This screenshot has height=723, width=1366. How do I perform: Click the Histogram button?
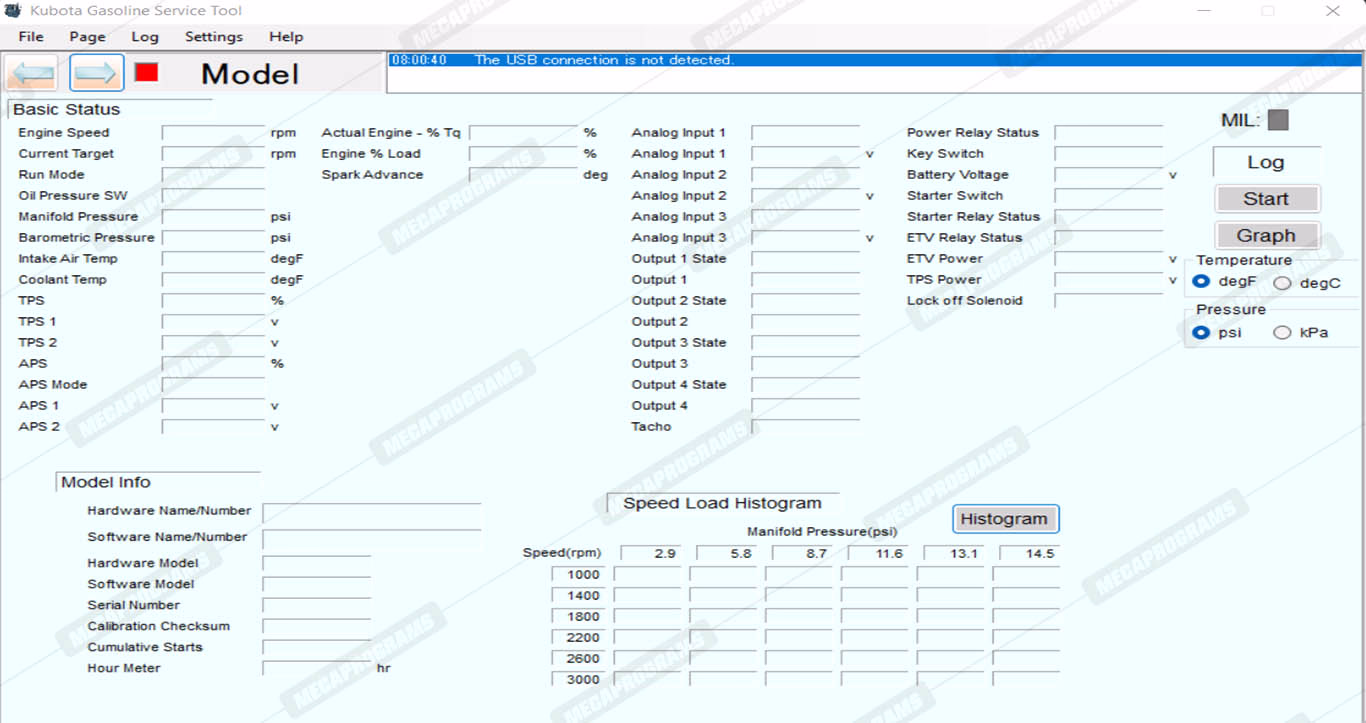[1004, 519]
